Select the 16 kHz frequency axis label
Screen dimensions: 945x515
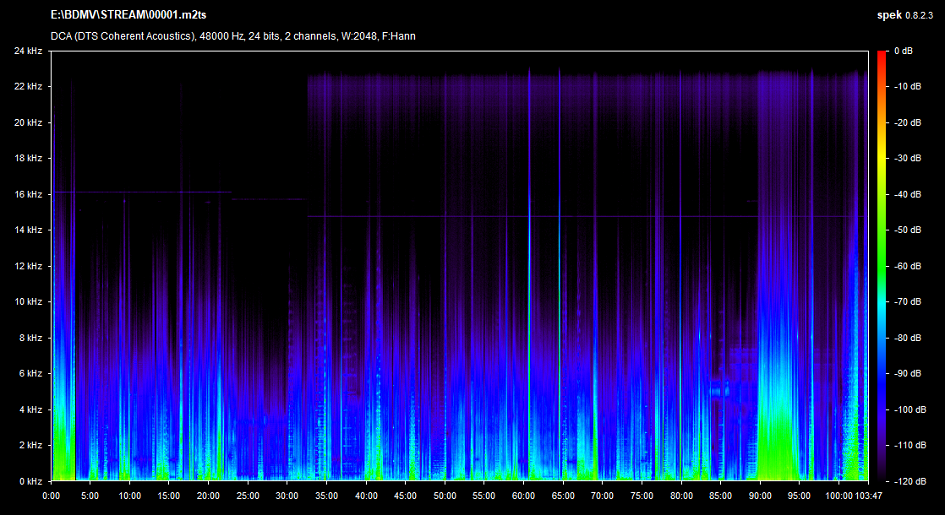27,194
